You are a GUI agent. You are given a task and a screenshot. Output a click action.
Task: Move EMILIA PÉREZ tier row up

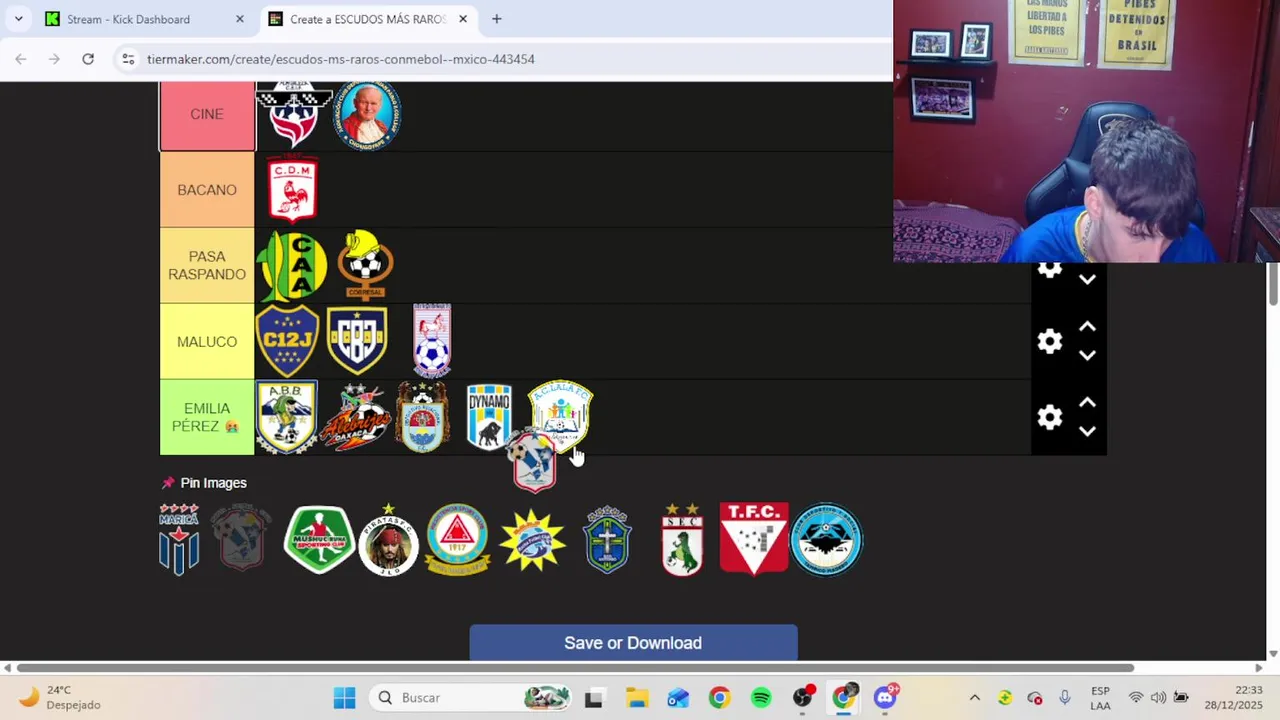[x=1087, y=403]
